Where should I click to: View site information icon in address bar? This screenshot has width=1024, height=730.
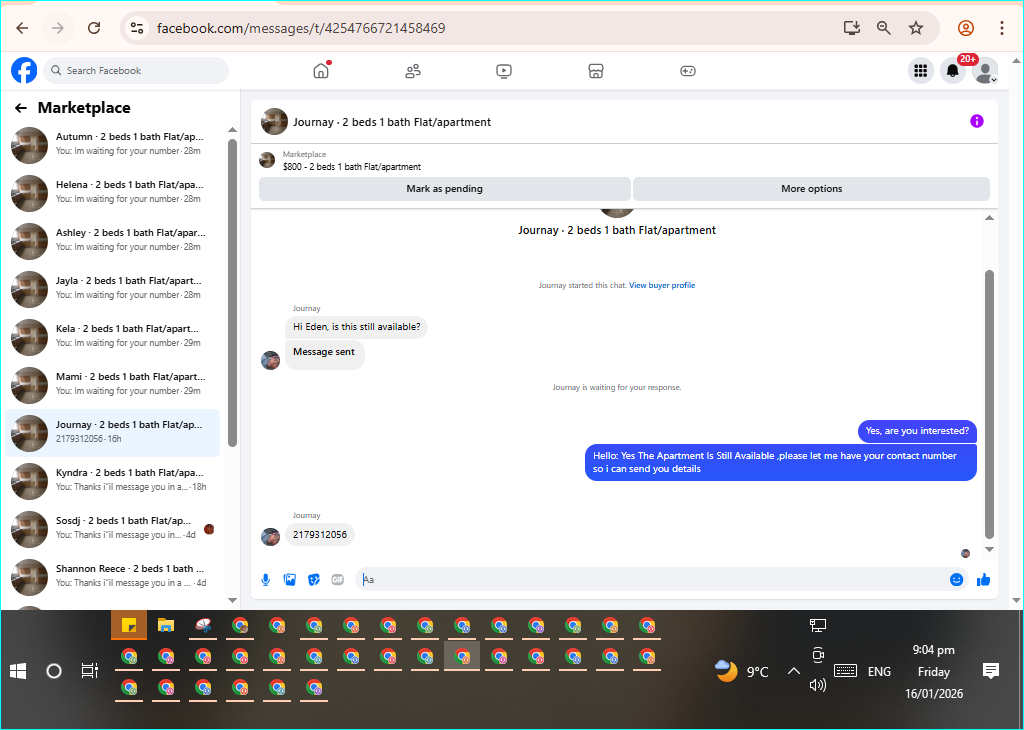pyautogui.click(x=137, y=28)
